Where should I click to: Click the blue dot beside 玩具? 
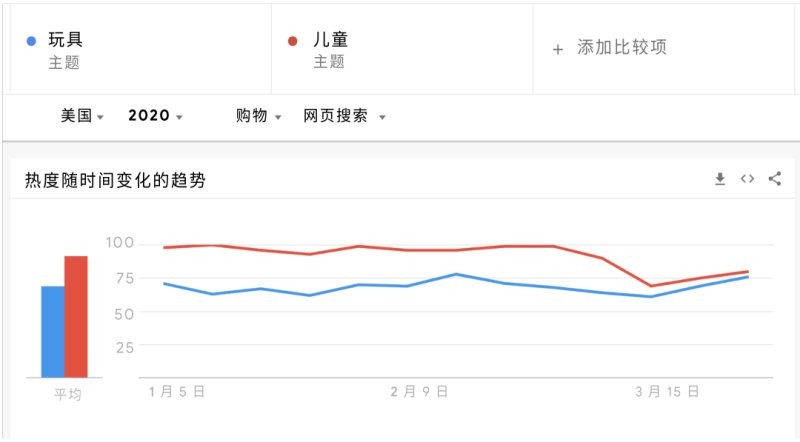pyautogui.click(x=31, y=41)
